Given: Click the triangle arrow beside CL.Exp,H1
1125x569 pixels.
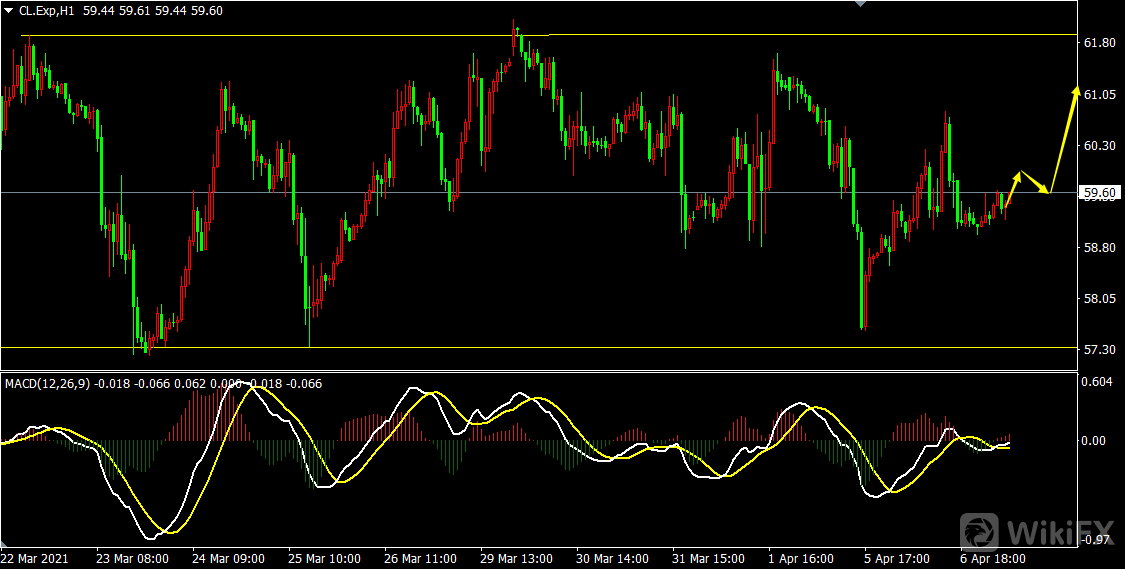Looking at the screenshot, I should tap(9, 10).
